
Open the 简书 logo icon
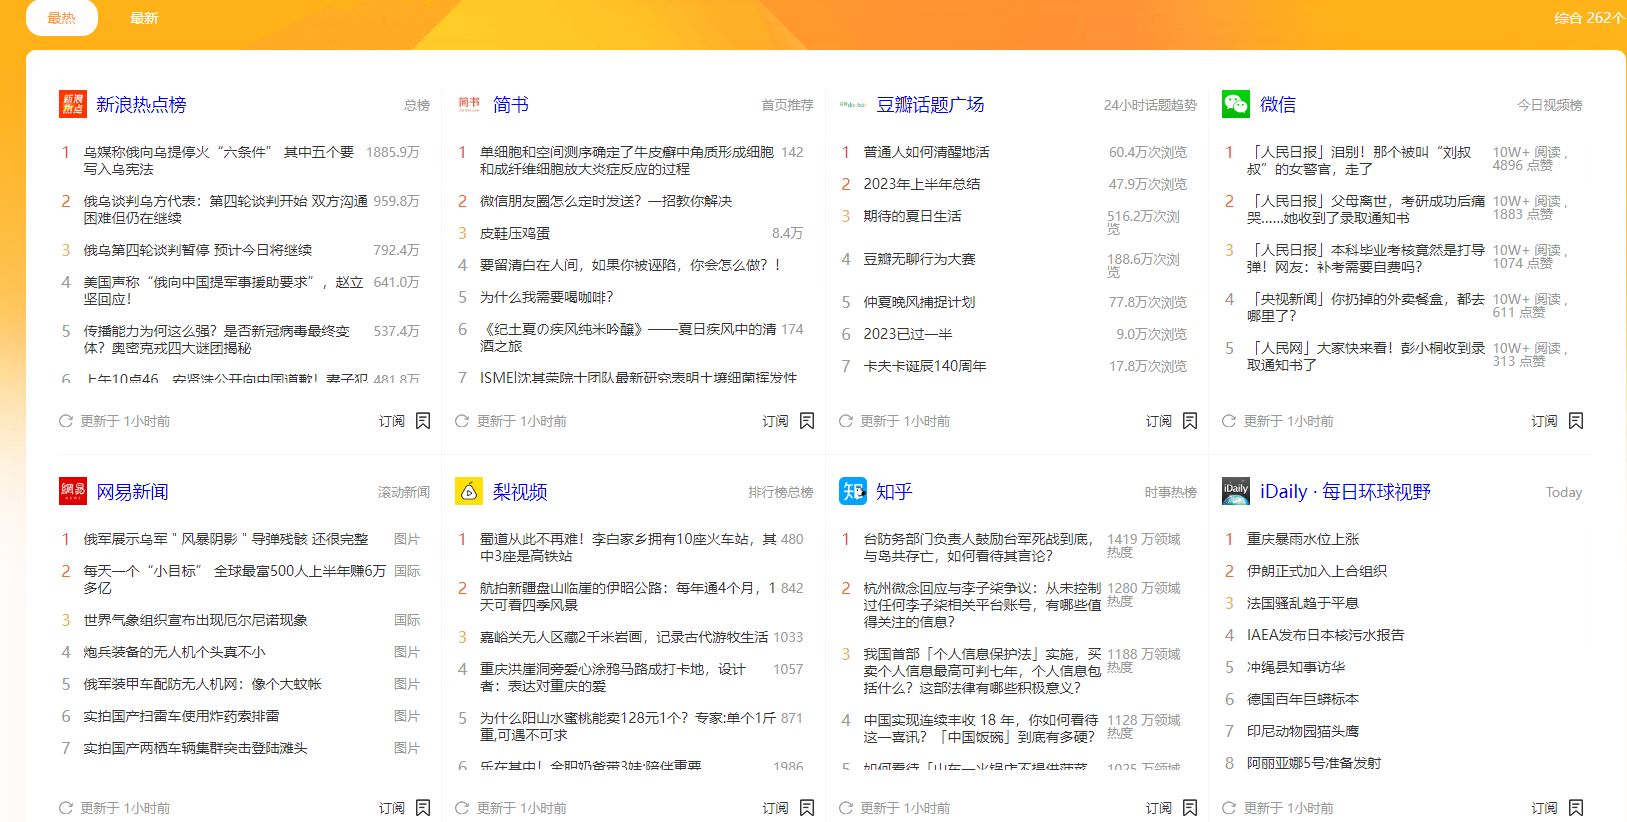[x=469, y=104]
